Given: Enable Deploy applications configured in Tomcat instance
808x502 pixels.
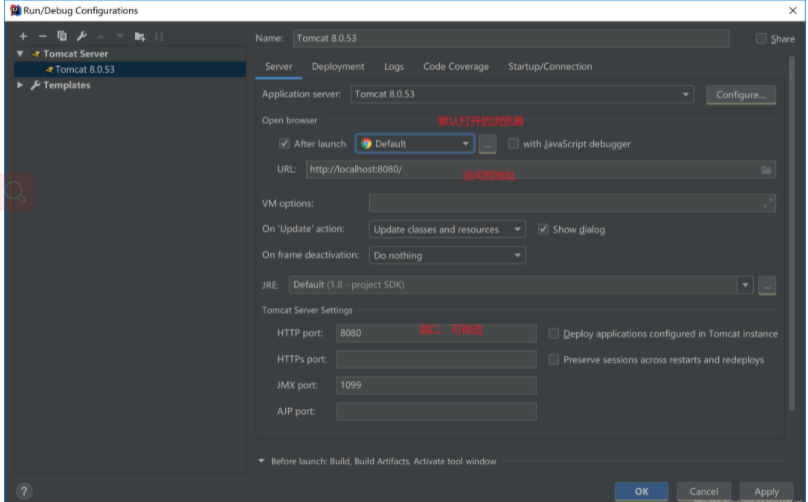Looking at the screenshot, I should (553, 333).
